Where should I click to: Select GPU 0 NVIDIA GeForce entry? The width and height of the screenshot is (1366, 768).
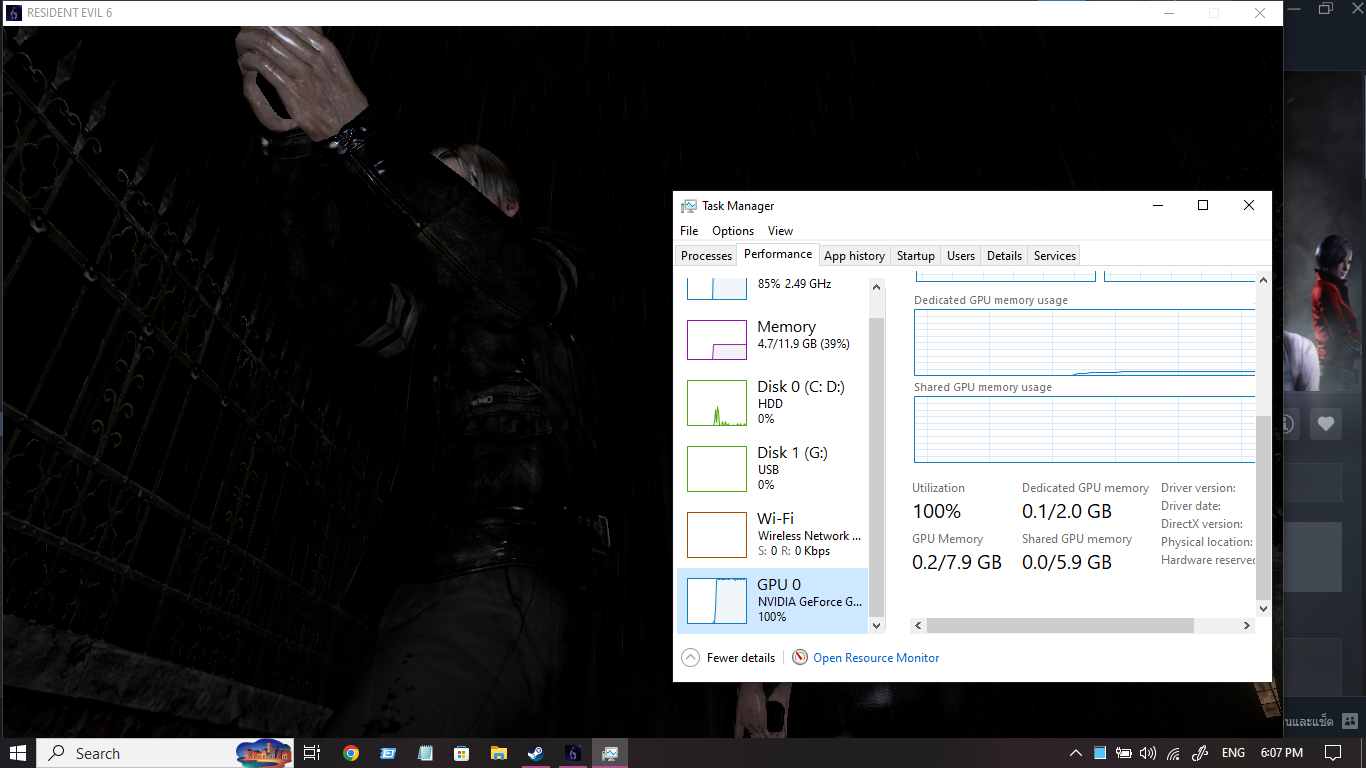pos(773,600)
